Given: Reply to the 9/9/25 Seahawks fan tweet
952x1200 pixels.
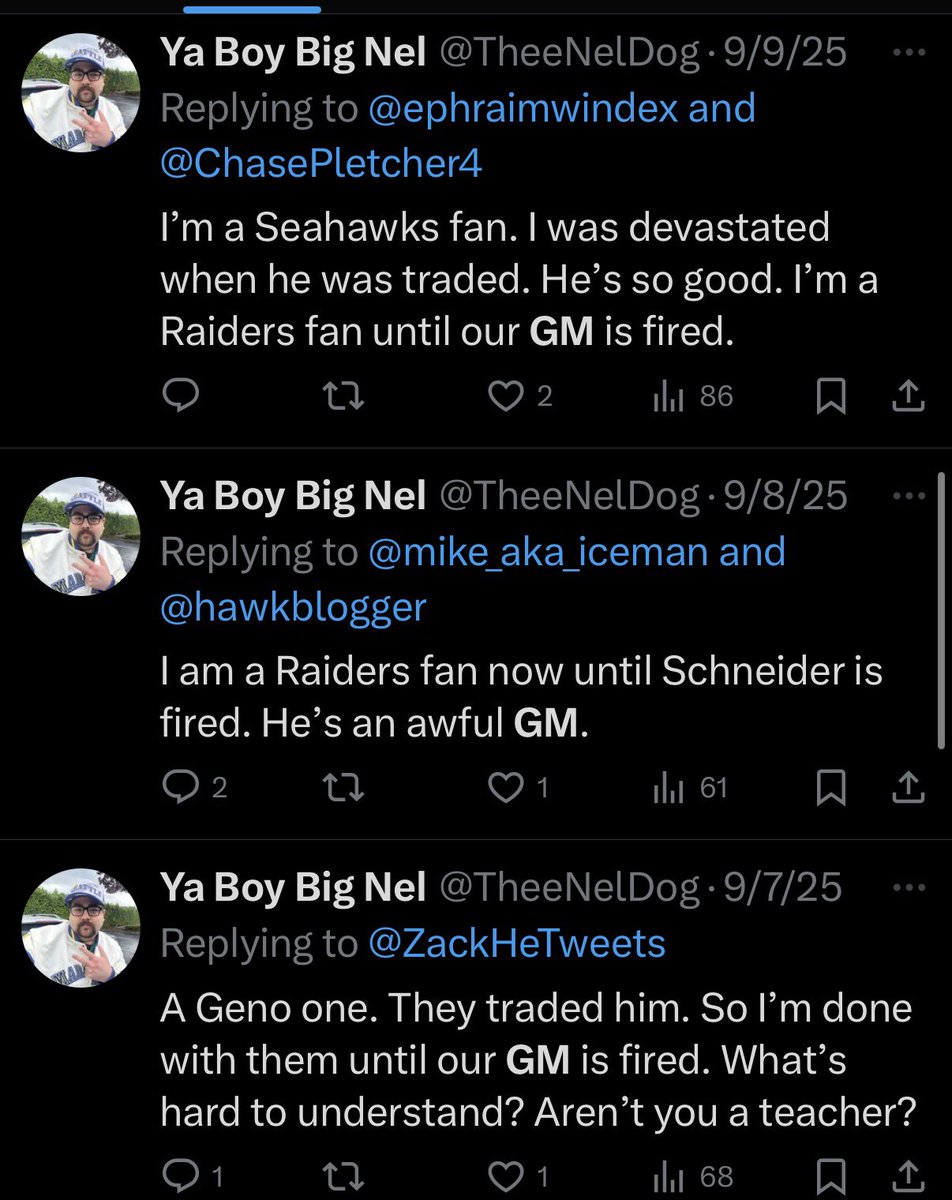Looking at the screenshot, I should [181, 398].
